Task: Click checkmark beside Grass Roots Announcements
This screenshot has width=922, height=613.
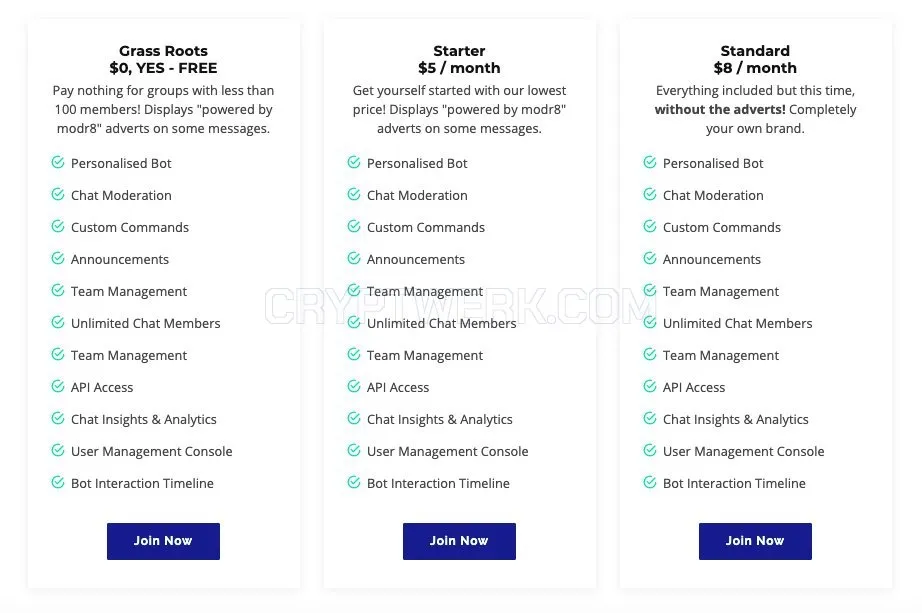Action: (x=58, y=258)
